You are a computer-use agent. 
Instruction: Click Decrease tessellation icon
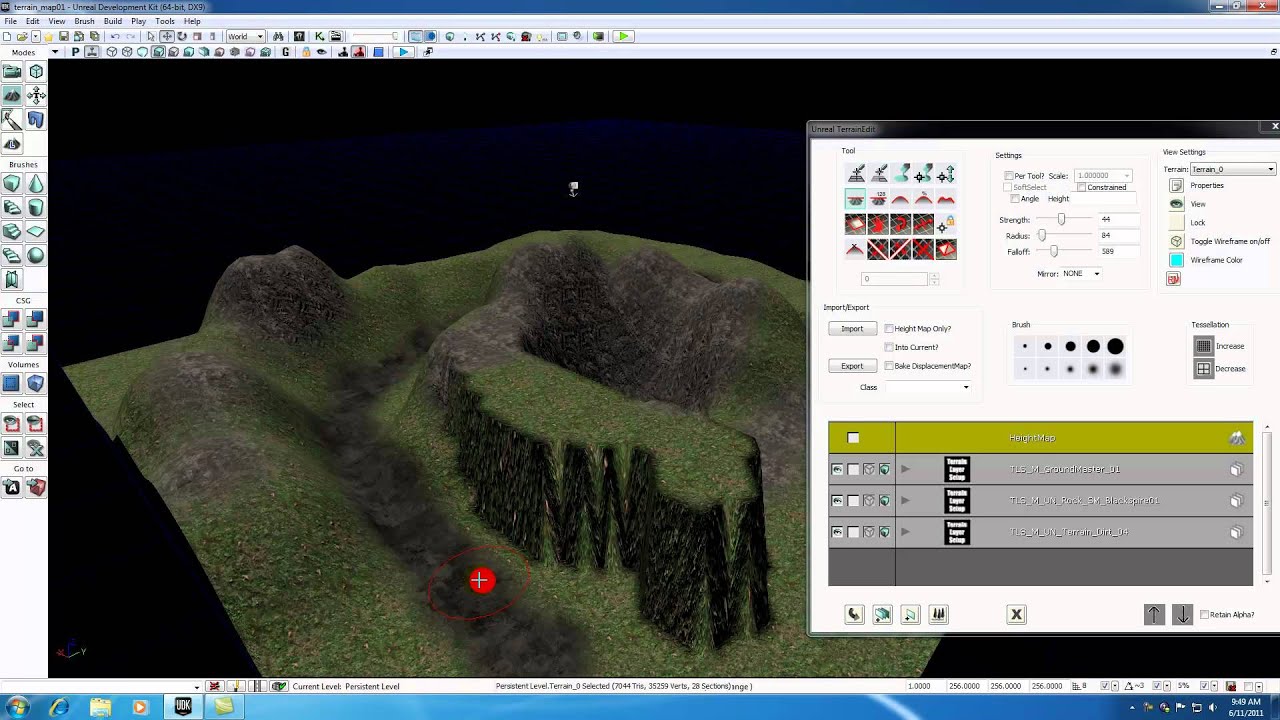click(1203, 369)
